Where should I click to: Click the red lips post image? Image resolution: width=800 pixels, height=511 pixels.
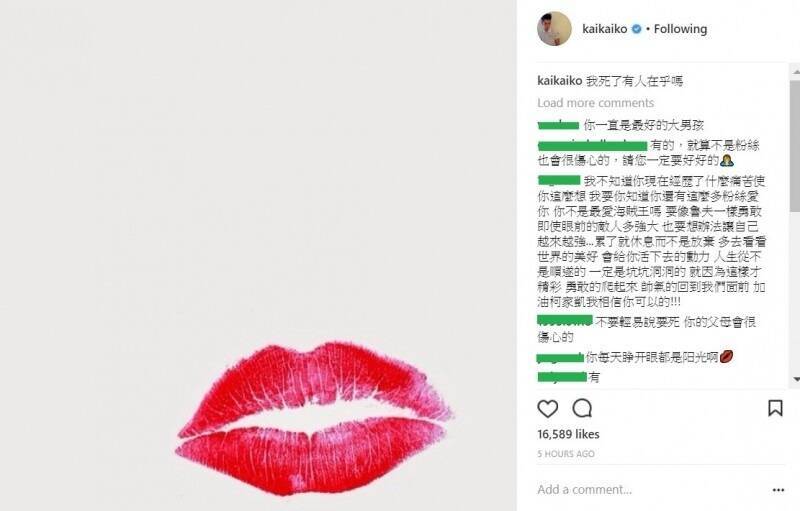[258, 256]
